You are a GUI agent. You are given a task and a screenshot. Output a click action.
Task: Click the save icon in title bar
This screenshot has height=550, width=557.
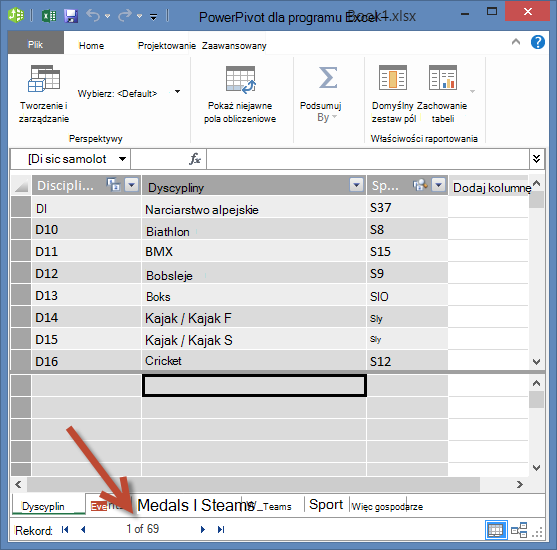(71, 16)
